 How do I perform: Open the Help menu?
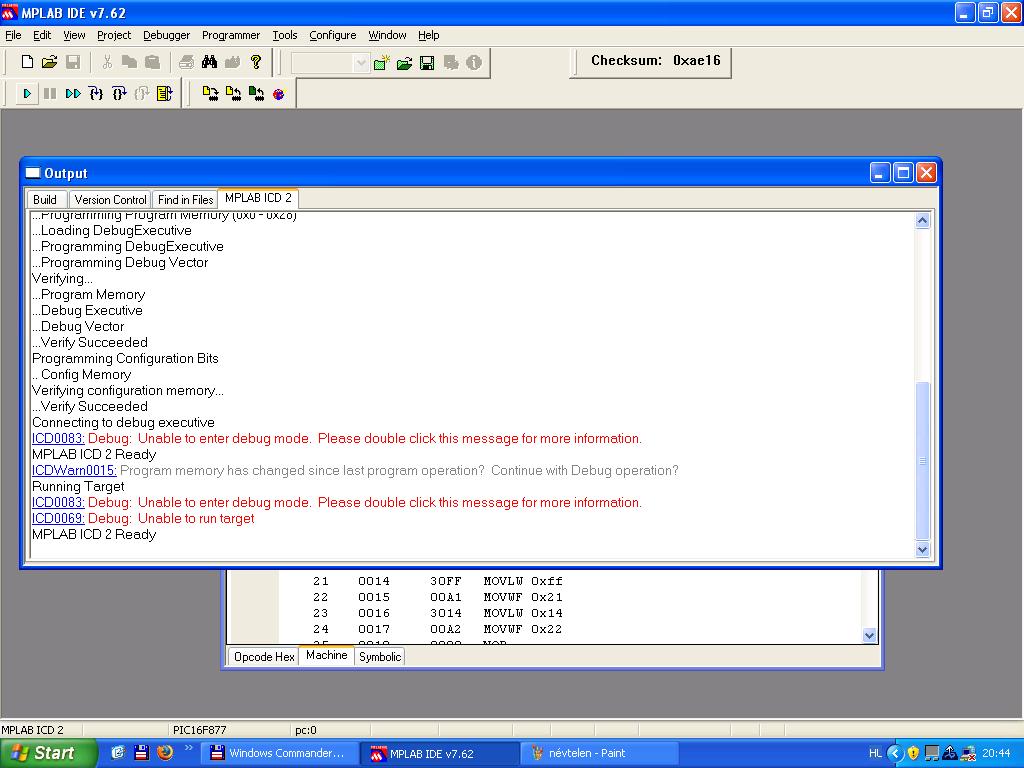(428, 35)
